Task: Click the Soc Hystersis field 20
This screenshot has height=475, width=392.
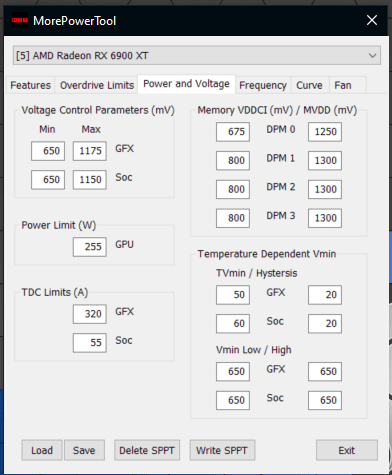Action: pos(325,324)
